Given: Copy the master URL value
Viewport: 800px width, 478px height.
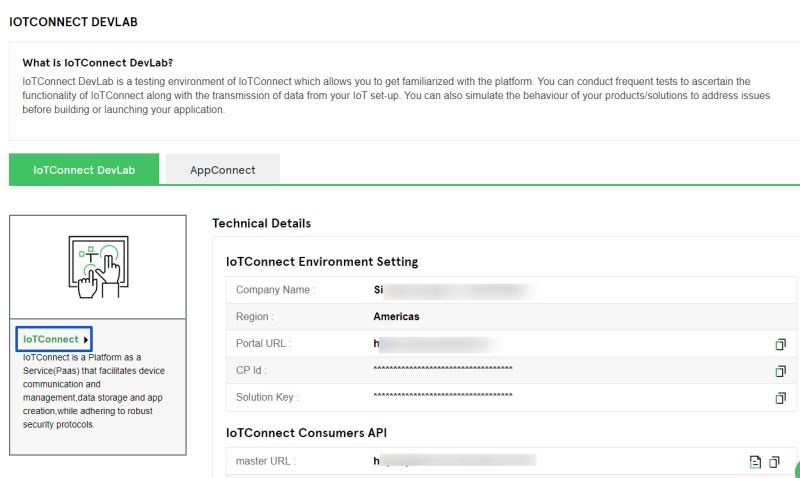Looking at the screenshot, I should [774, 462].
